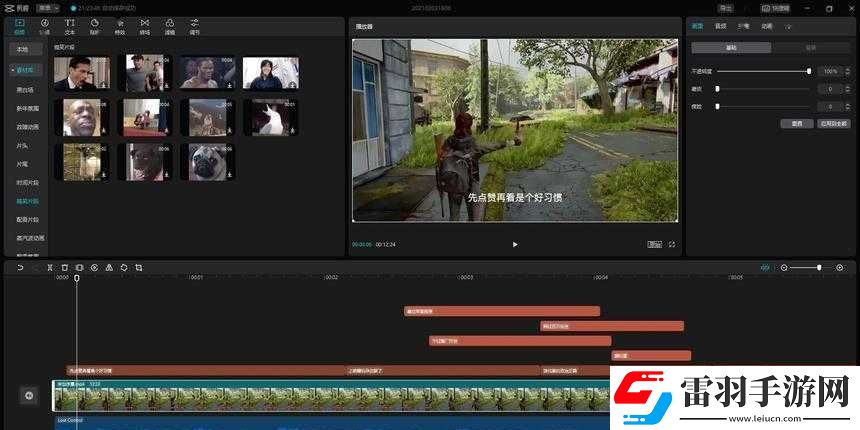Open the menu dropdown beside the Jianying logo
This screenshot has width=860, height=430.
point(48,8)
